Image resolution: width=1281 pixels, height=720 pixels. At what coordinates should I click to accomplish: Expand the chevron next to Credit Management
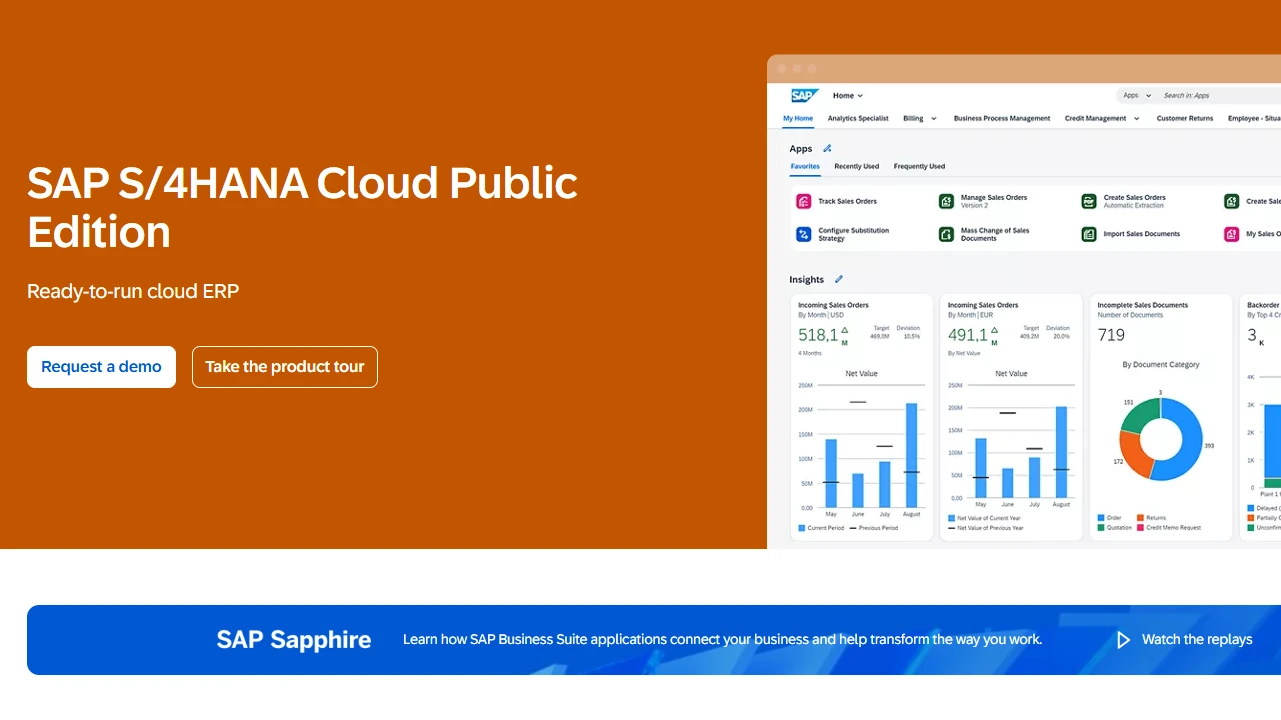(x=1136, y=119)
